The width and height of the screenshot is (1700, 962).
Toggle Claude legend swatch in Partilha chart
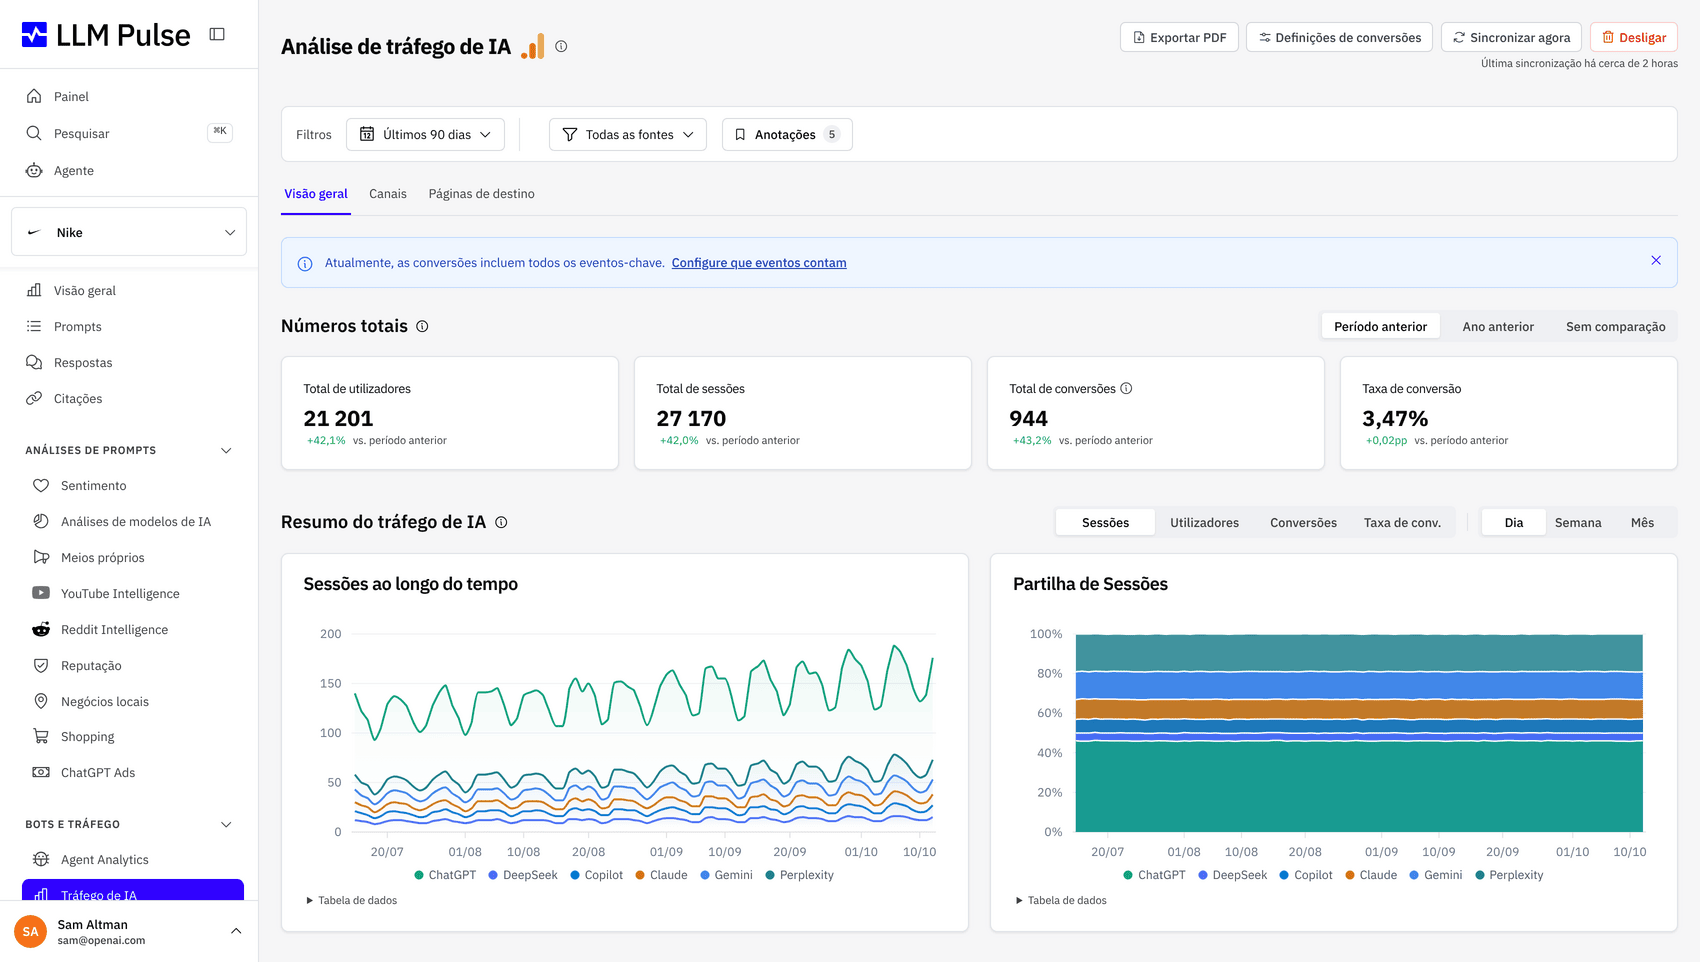click(1350, 875)
